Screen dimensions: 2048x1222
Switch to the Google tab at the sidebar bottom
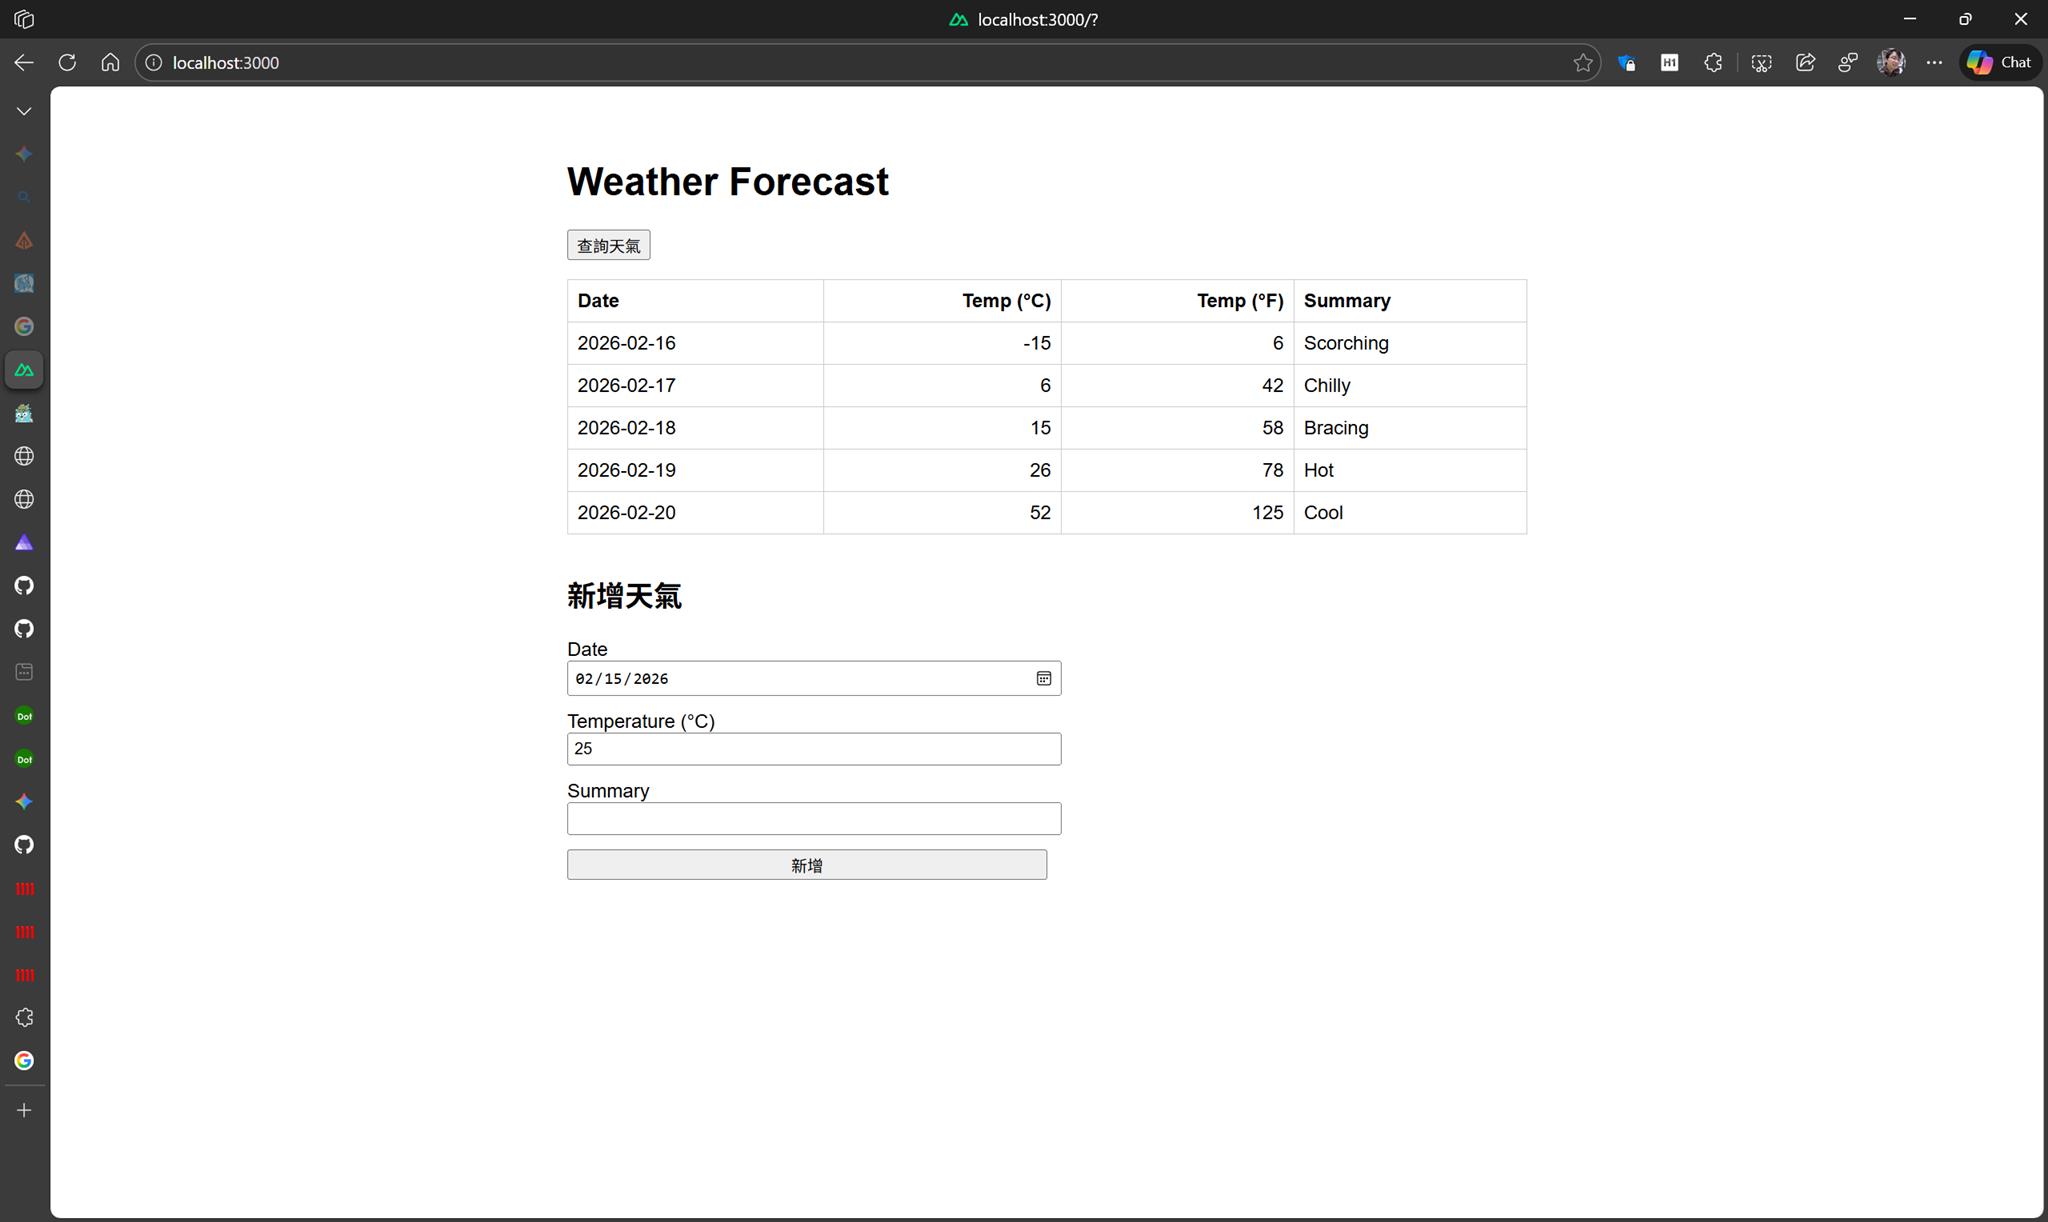click(x=24, y=1061)
